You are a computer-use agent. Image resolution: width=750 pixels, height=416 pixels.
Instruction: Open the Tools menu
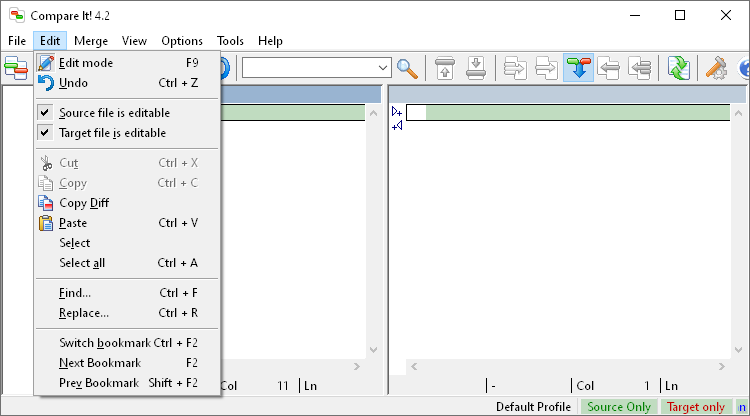[230, 41]
